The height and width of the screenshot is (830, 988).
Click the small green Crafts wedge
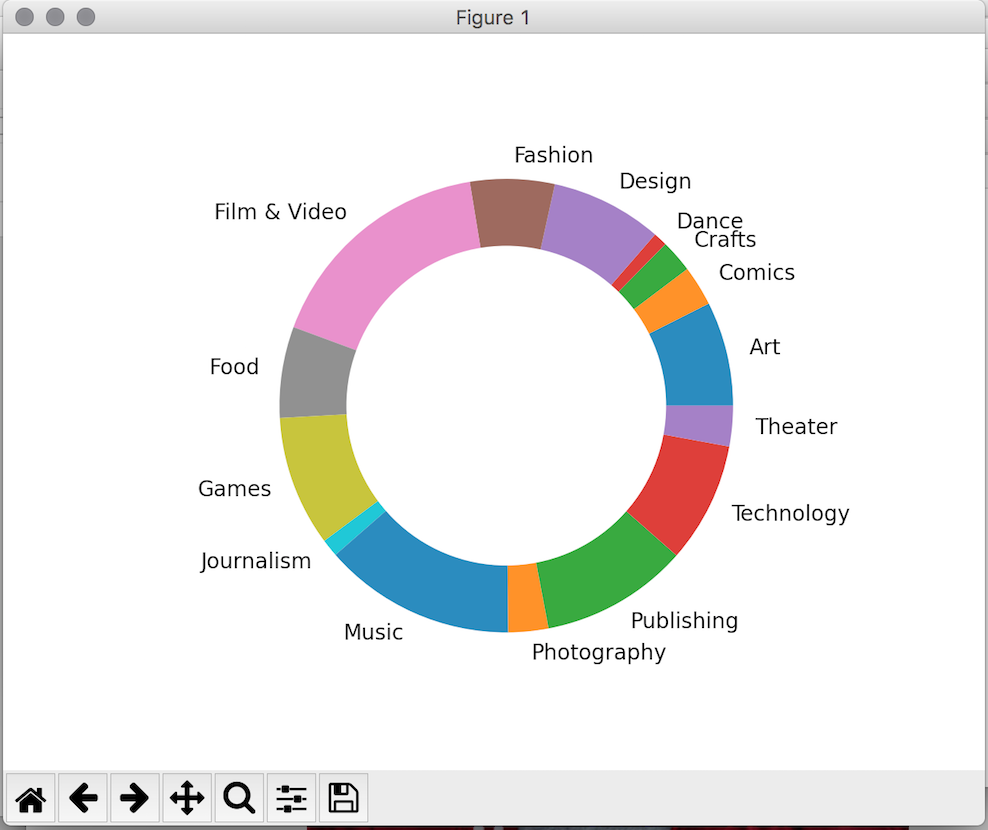(653, 277)
